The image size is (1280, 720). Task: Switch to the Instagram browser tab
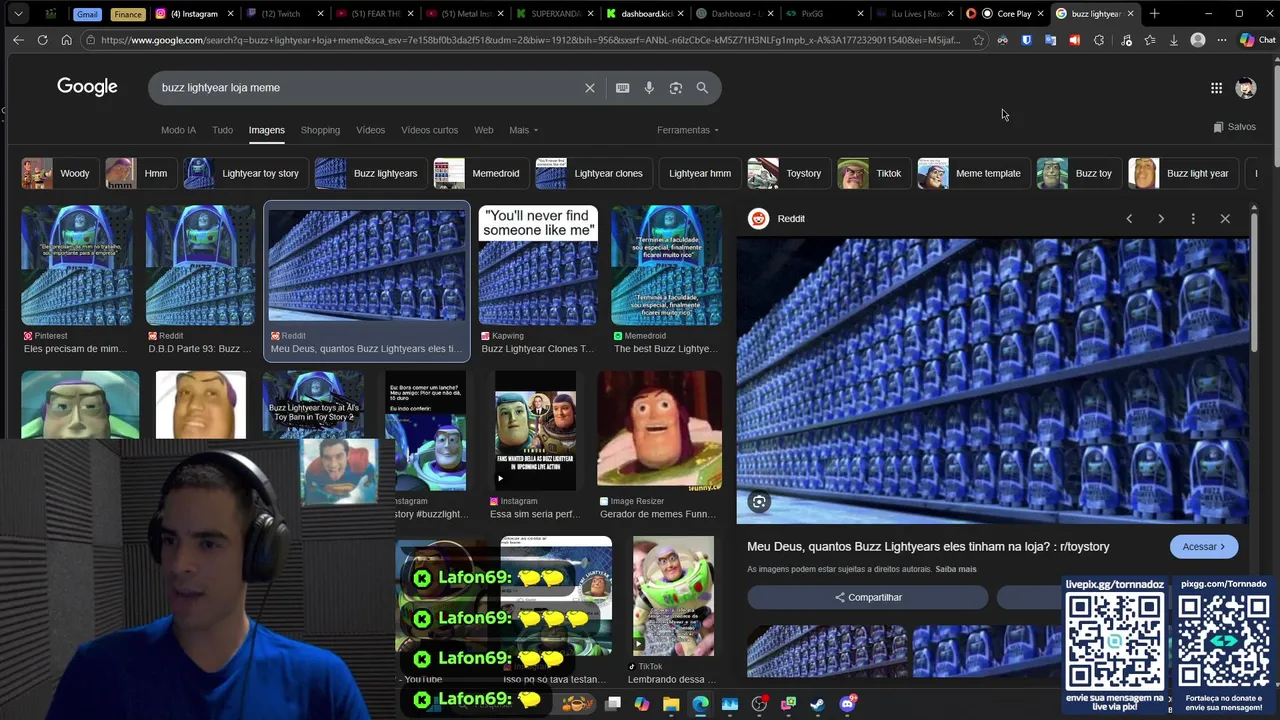pos(195,14)
